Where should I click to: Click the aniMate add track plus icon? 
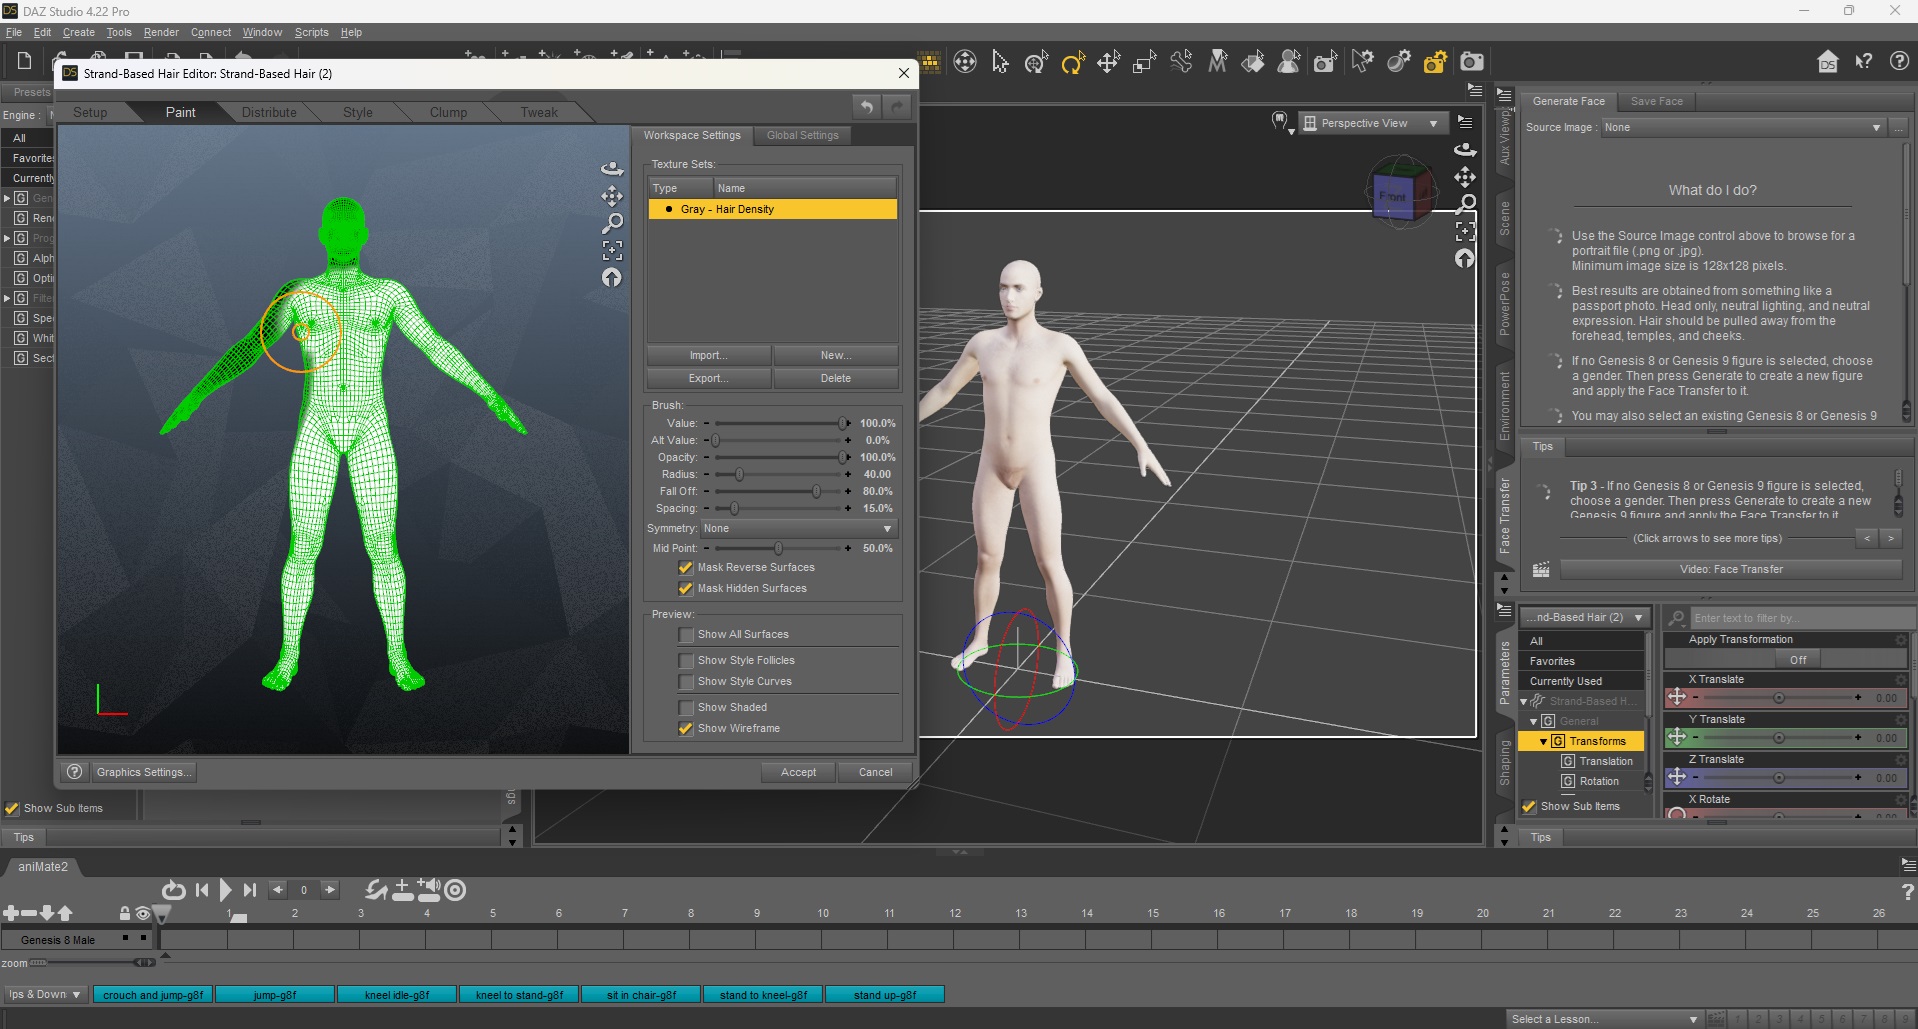coord(11,913)
